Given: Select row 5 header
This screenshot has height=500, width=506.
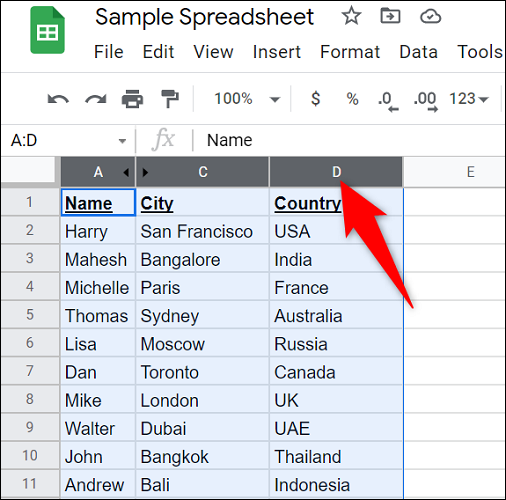Looking at the screenshot, I should [x=30, y=315].
